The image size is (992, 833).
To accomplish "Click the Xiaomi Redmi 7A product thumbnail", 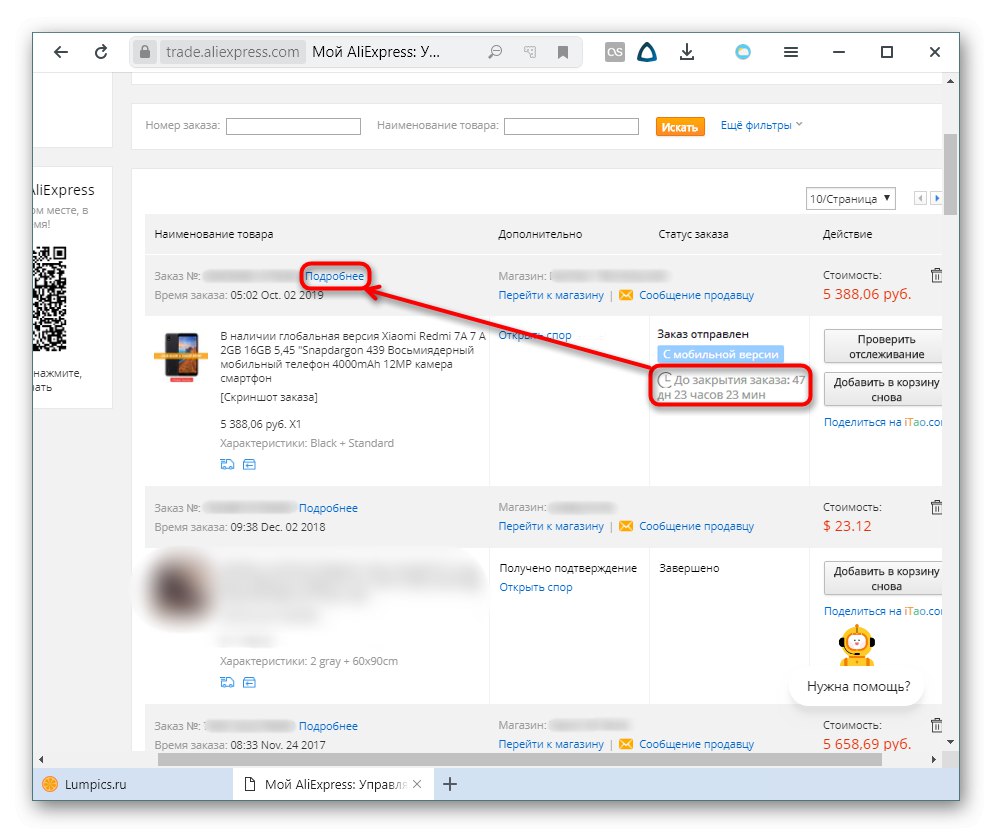I will click(x=181, y=357).
